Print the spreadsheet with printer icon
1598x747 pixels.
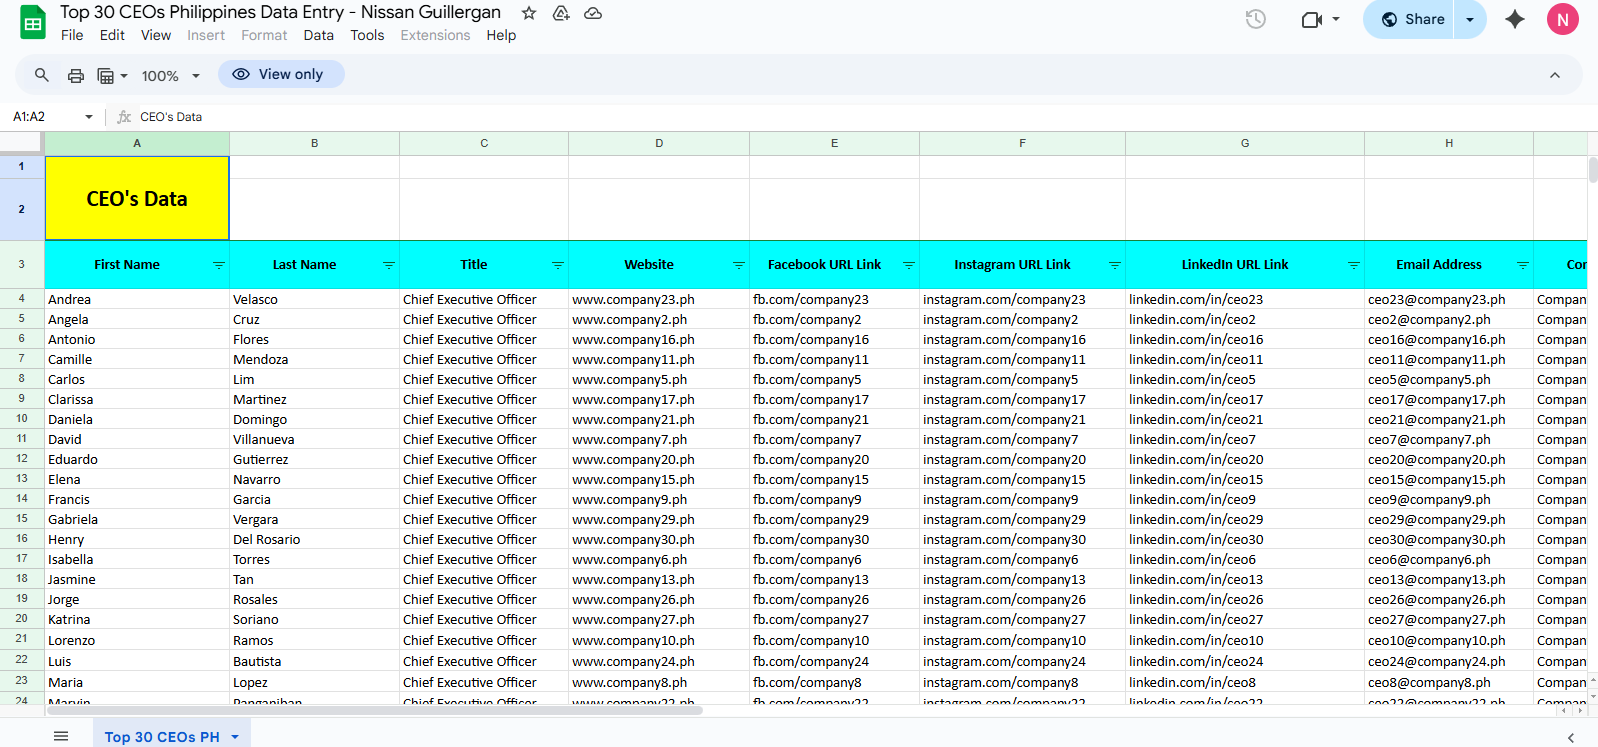[76, 75]
